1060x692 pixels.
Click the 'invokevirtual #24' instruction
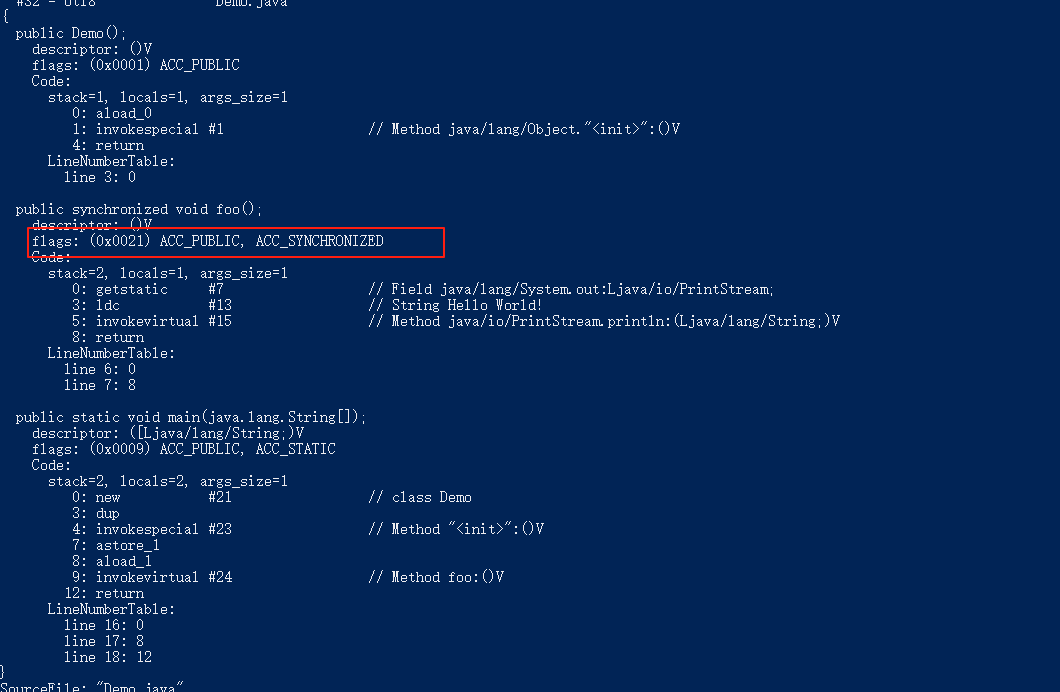(164, 577)
